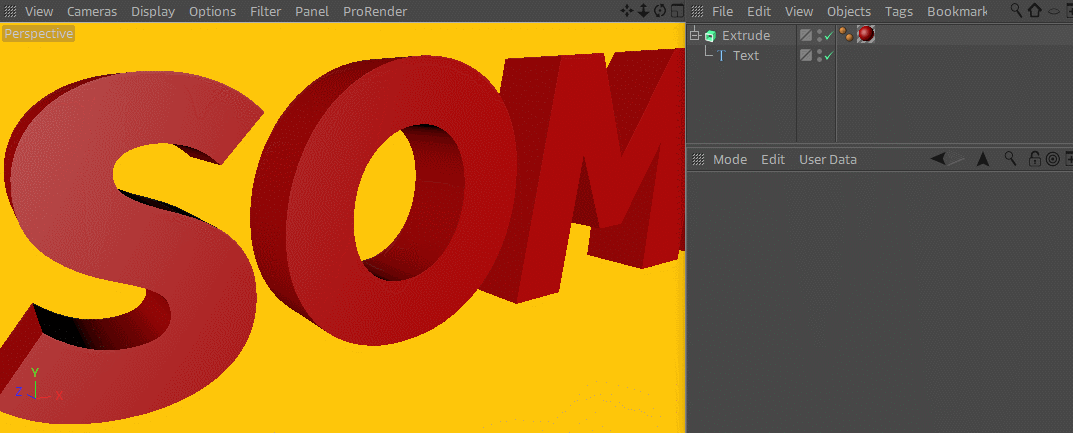The width and height of the screenshot is (1073, 433).
Task: Select the Text object in the tree
Action: coord(746,55)
